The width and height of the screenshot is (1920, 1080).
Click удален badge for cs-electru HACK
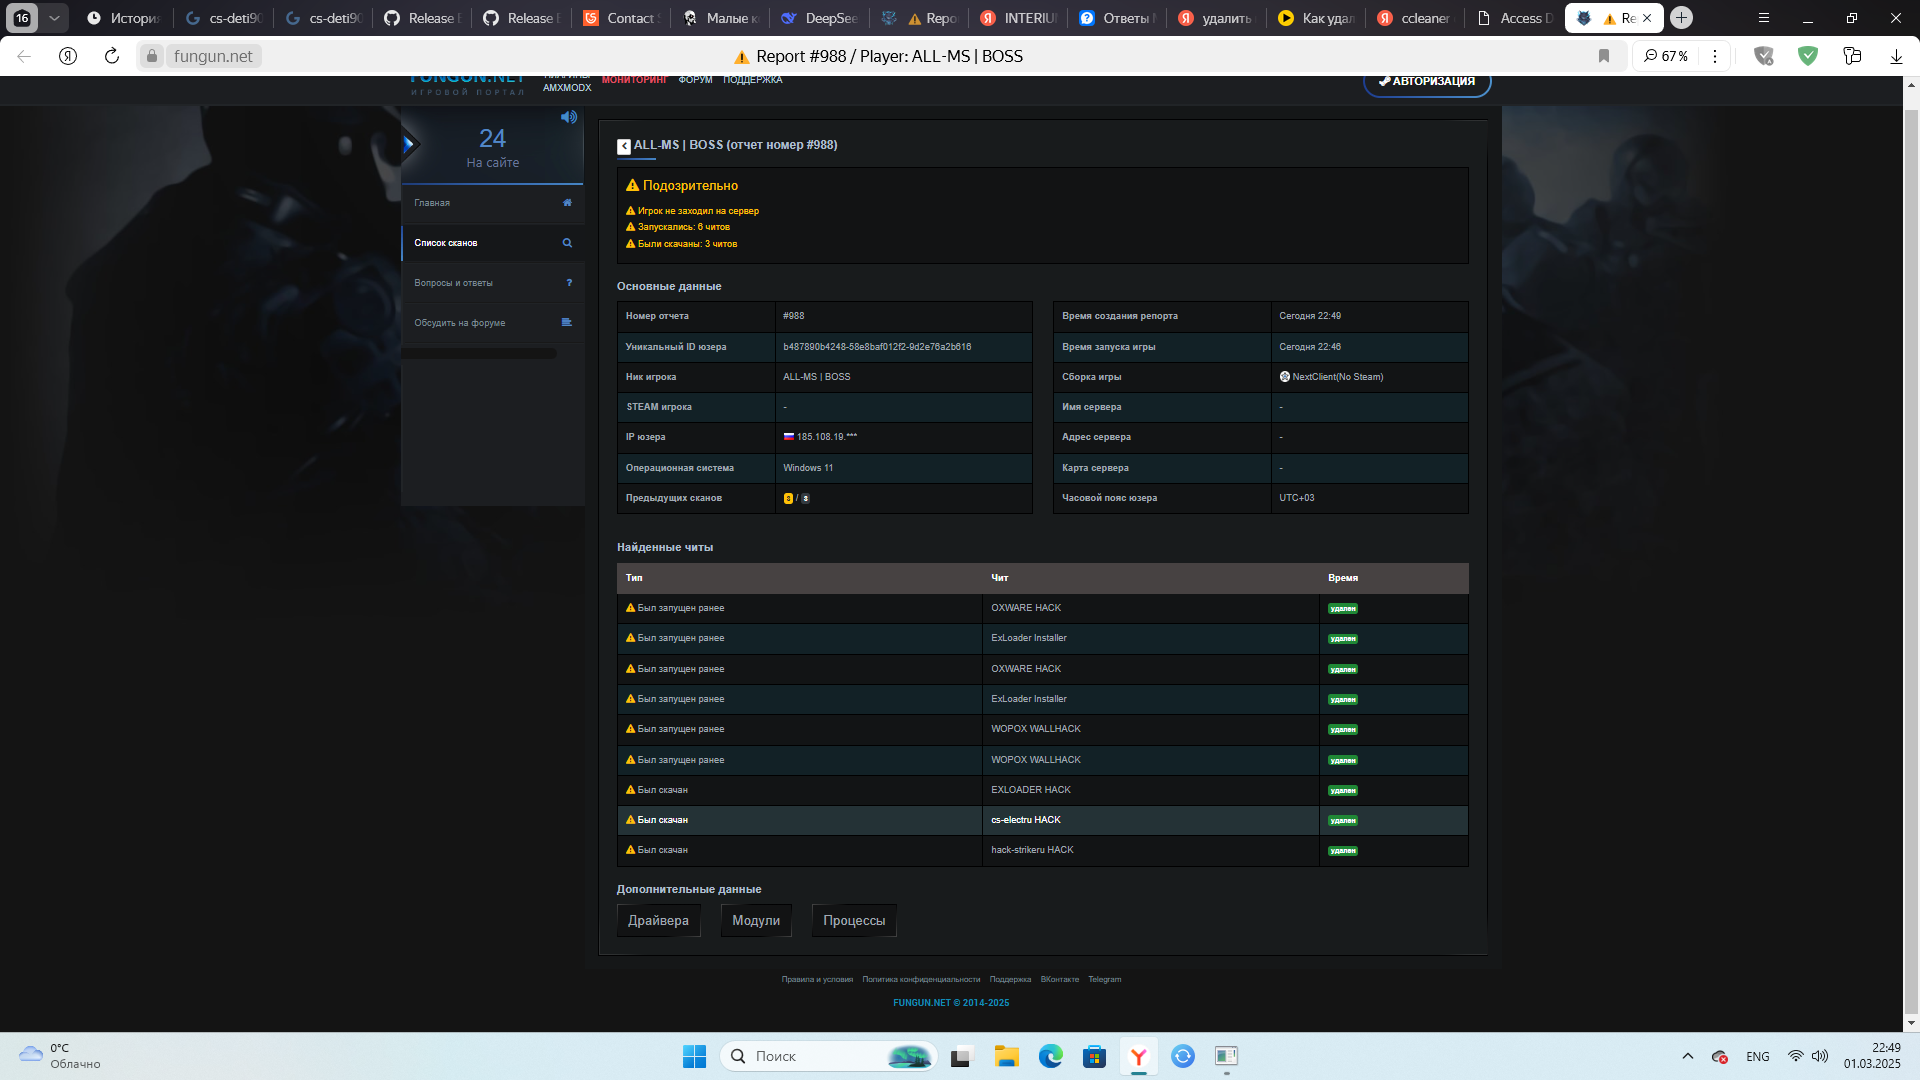pos(1343,821)
